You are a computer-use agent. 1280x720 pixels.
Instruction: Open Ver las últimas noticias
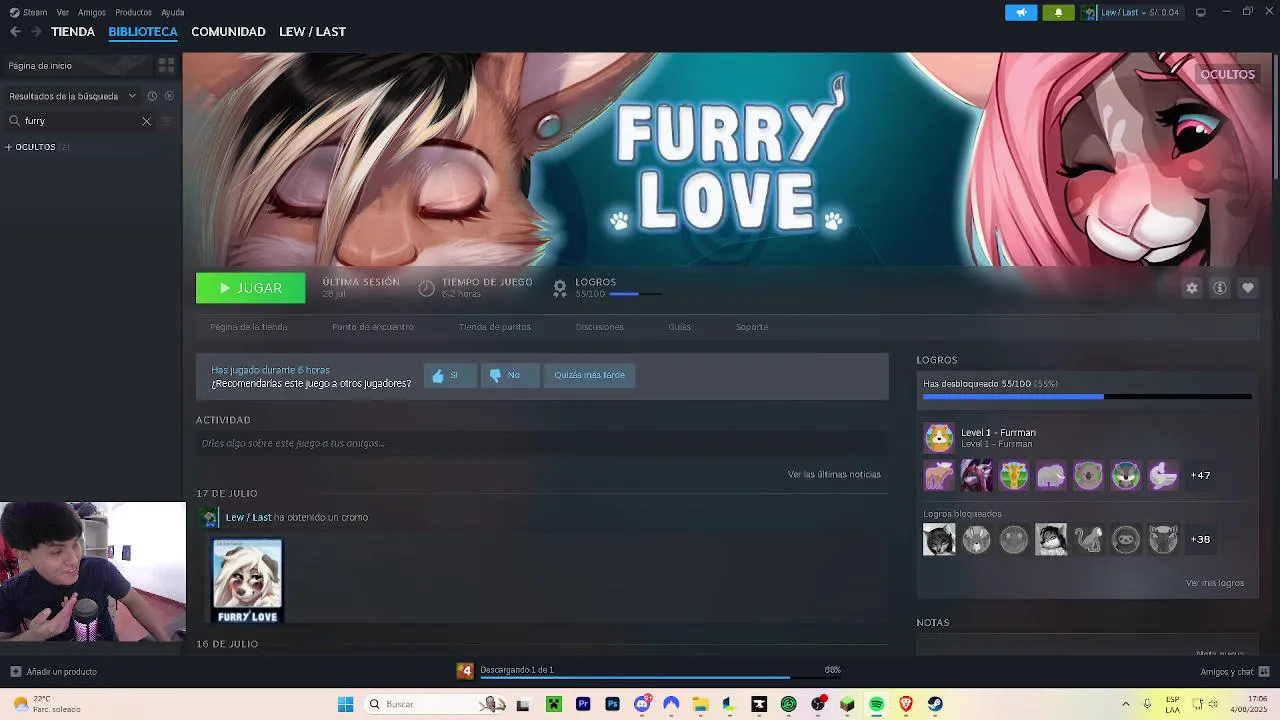click(x=834, y=474)
